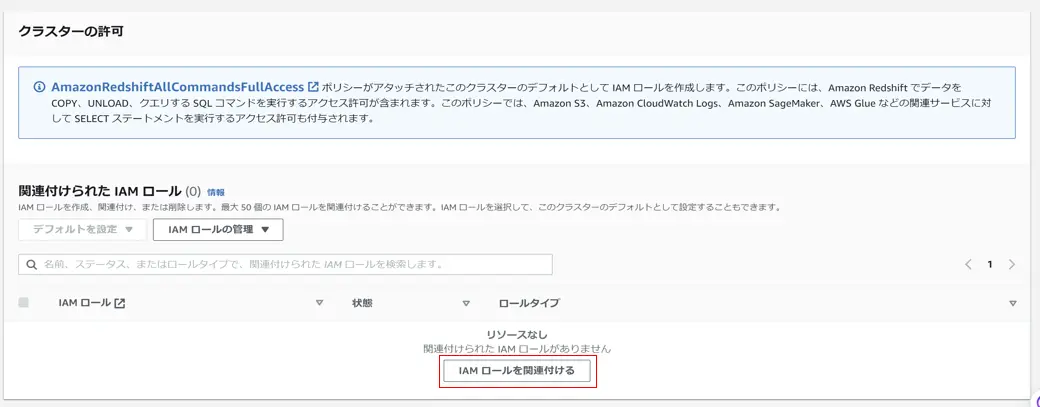This screenshot has width=1040, height=407.
Task: Tick the select-all checkbox in table header
Action: (x=24, y=303)
